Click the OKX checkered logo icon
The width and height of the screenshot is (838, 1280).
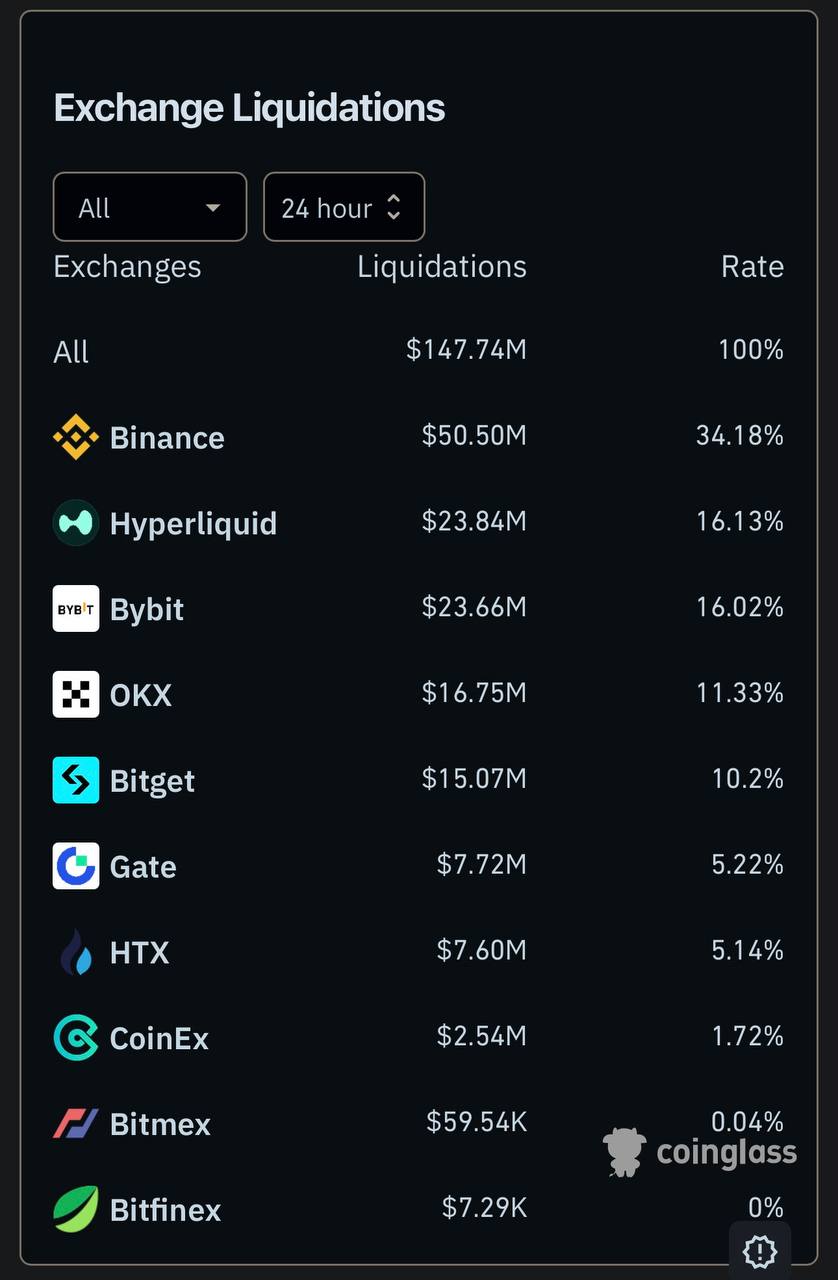click(76, 695)
